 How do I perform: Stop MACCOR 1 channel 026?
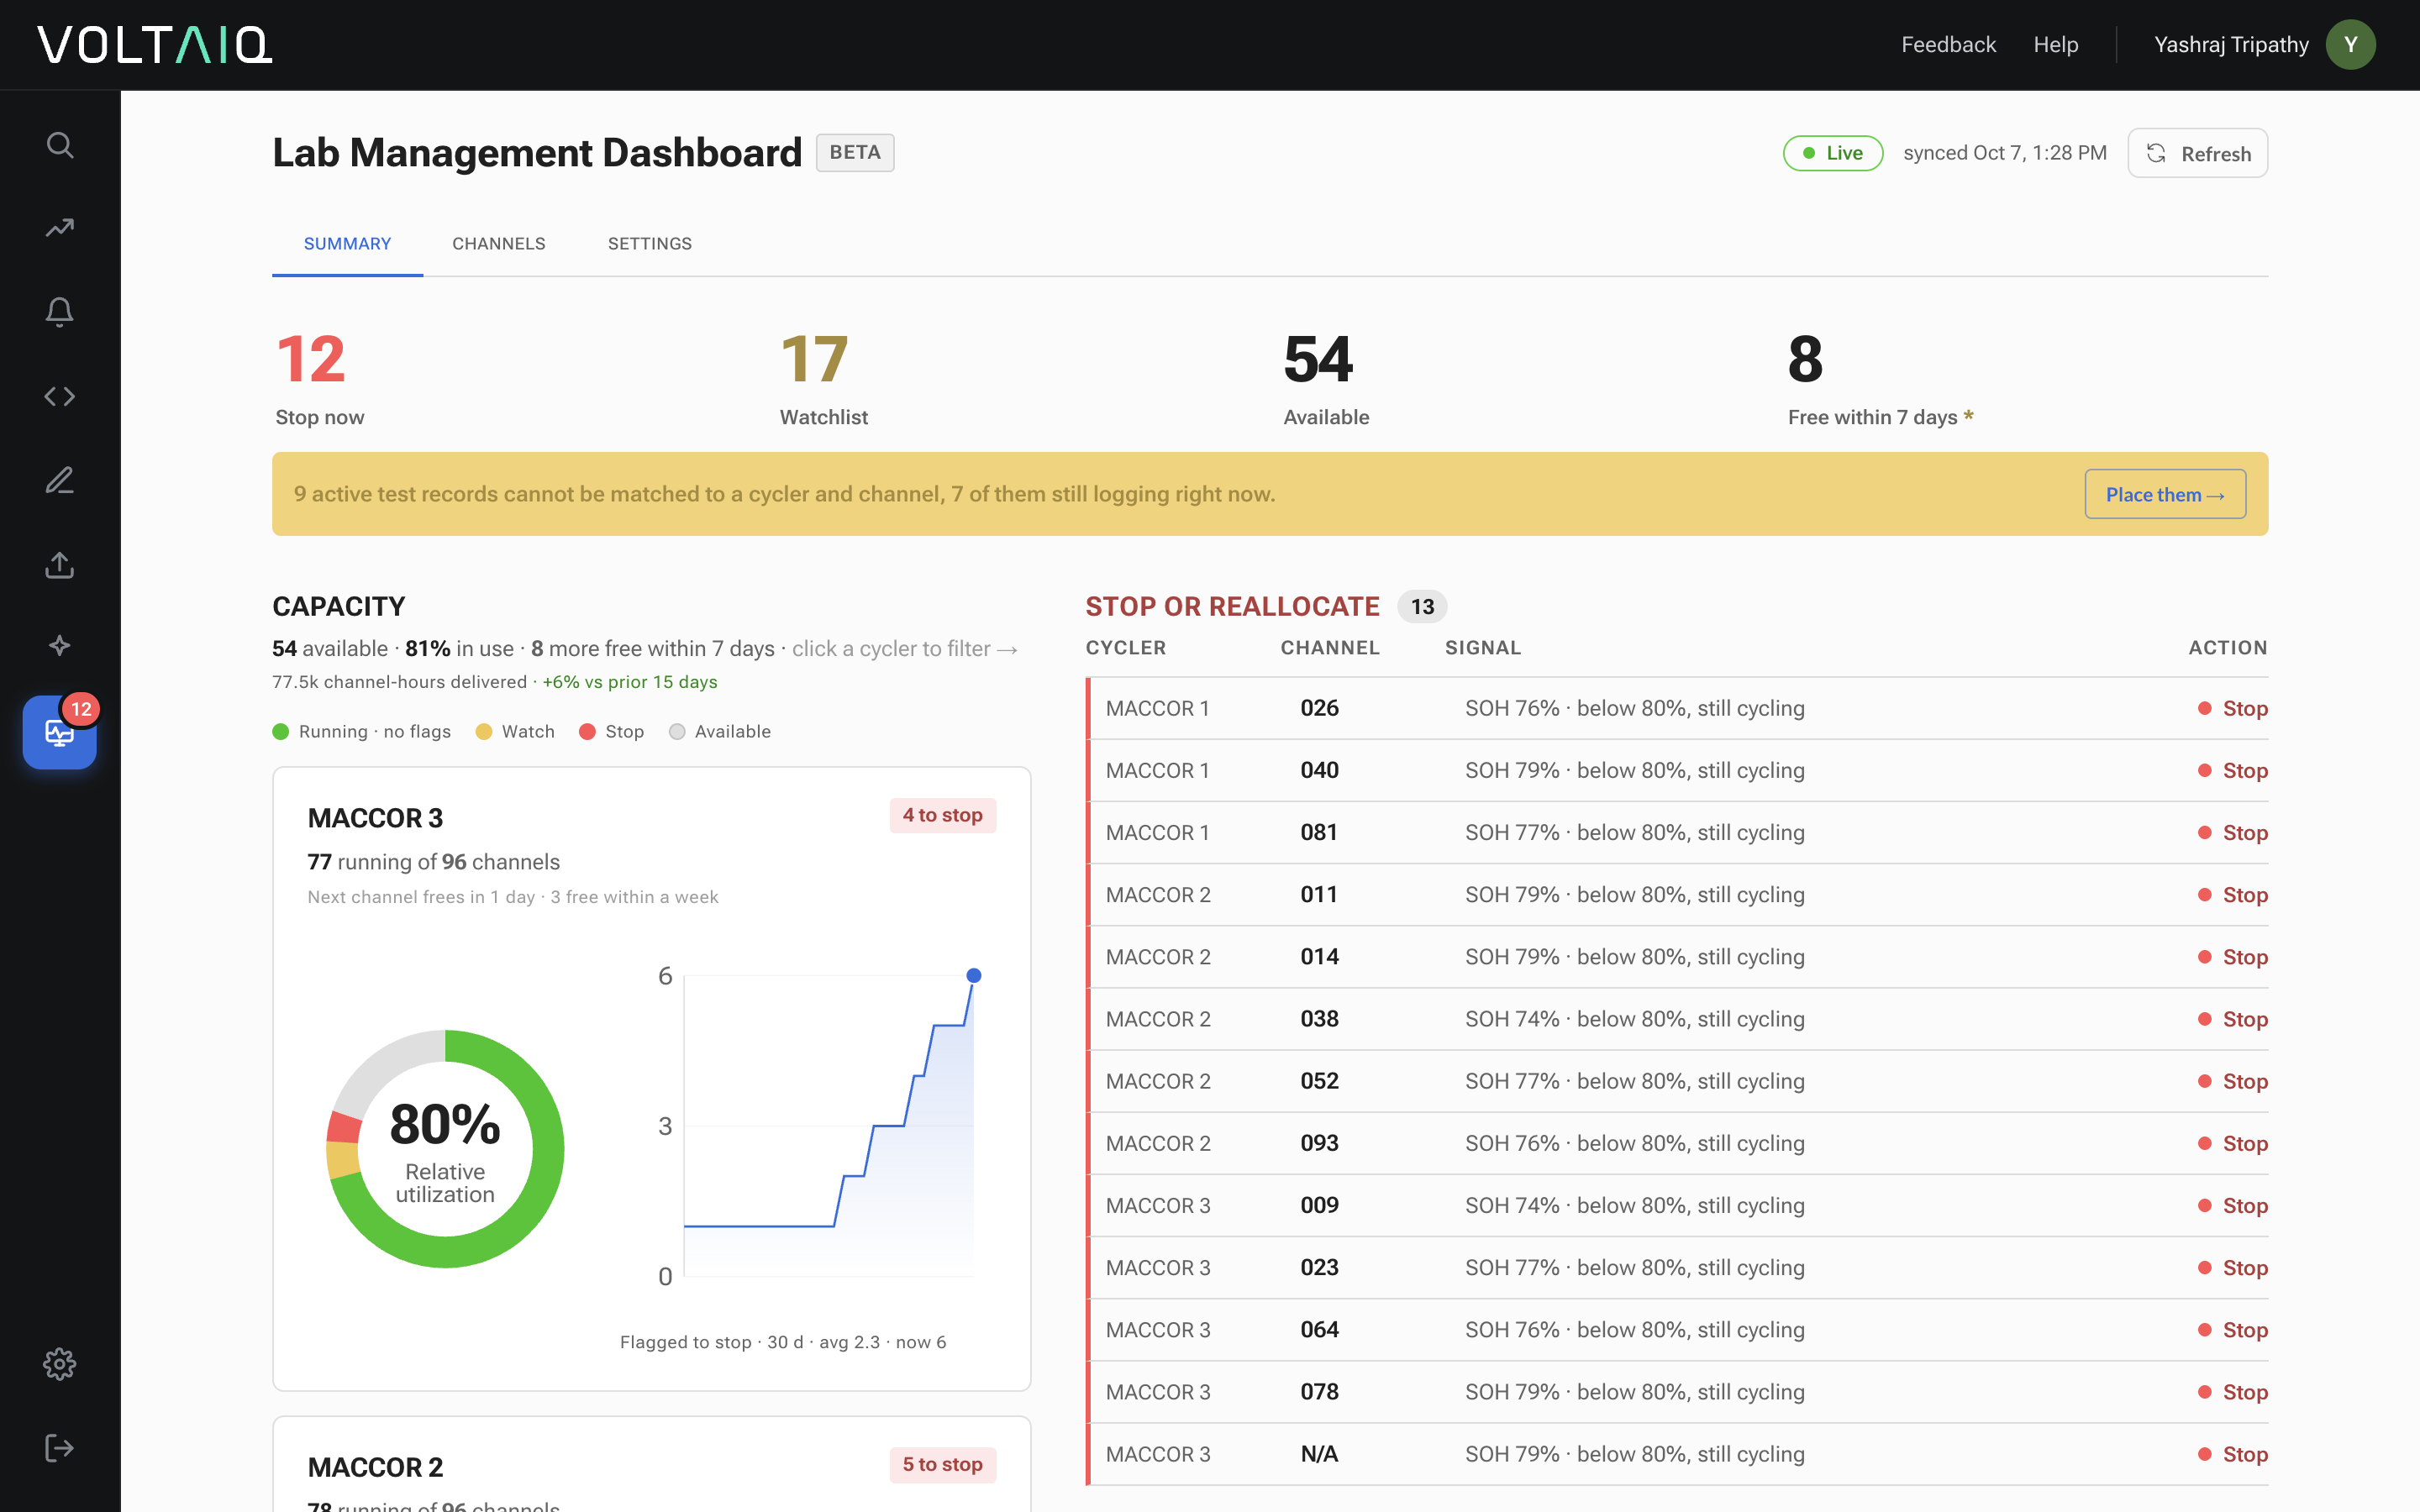coord(2233,708)
